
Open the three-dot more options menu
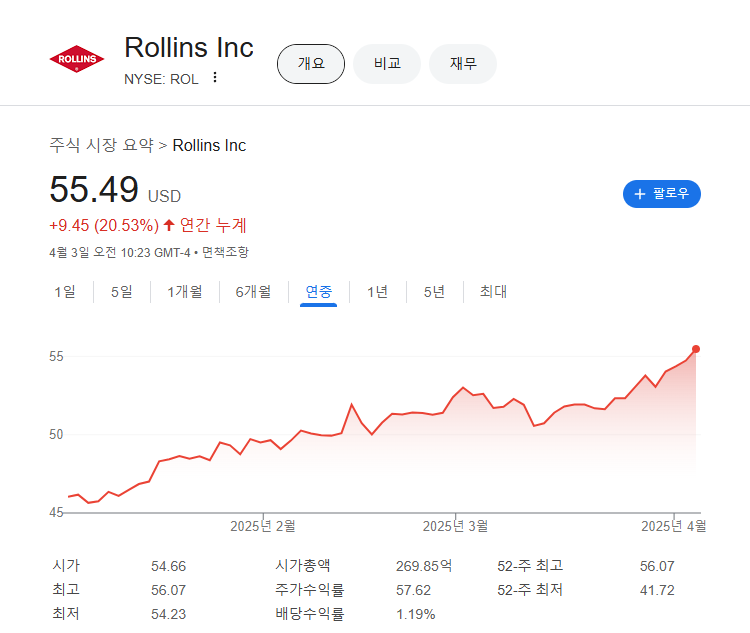click(x=214, y=78)
